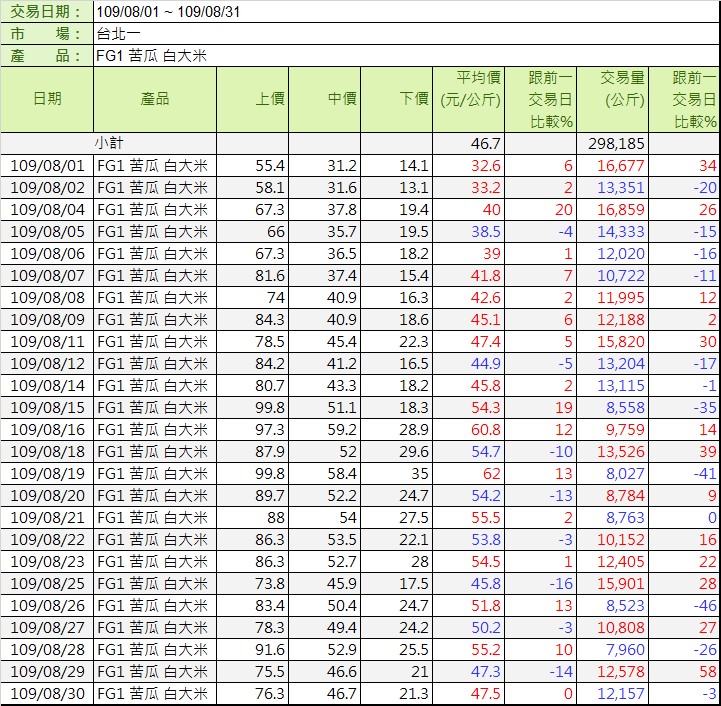Click the 日期 column header

point(47,99)
